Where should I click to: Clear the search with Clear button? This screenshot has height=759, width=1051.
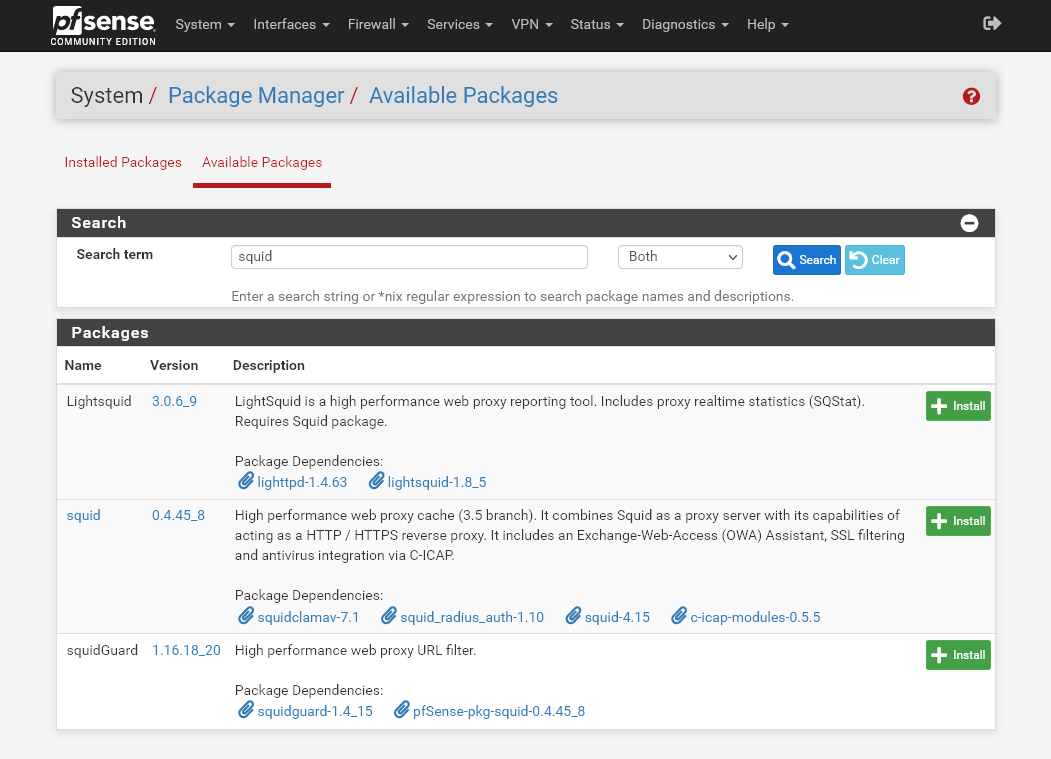click(x=874, y=260)
